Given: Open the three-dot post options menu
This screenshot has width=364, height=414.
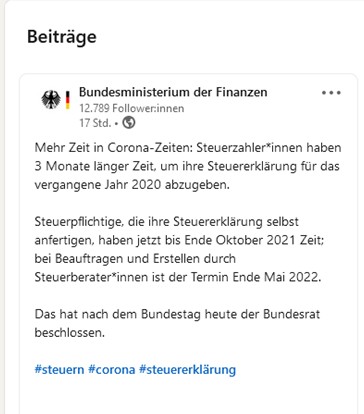Looking at the screenshot, I should pyautogui.click(x=331, y=93).
